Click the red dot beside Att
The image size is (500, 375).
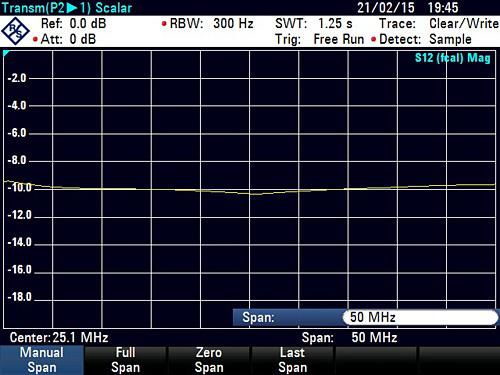tap(35, 40)
